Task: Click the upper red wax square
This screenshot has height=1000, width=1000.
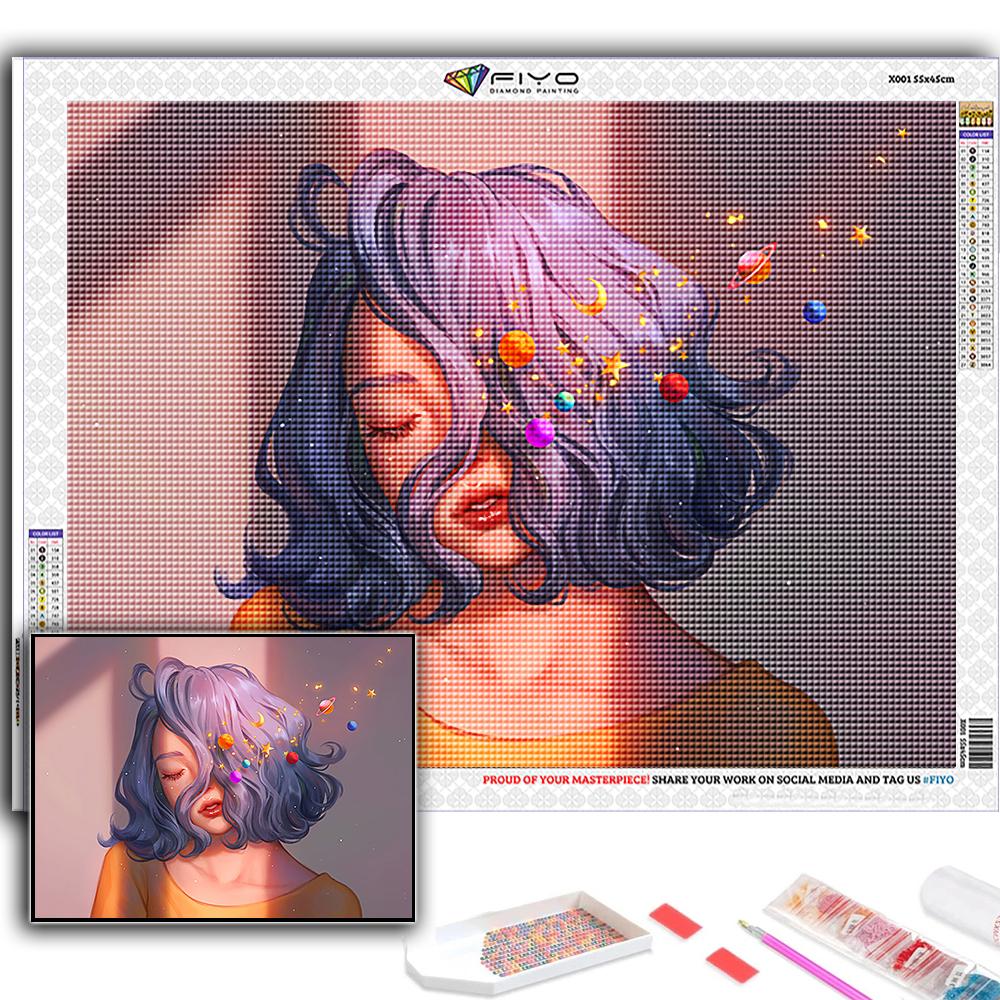Action: pyautogui.click(x=675, y=920)
